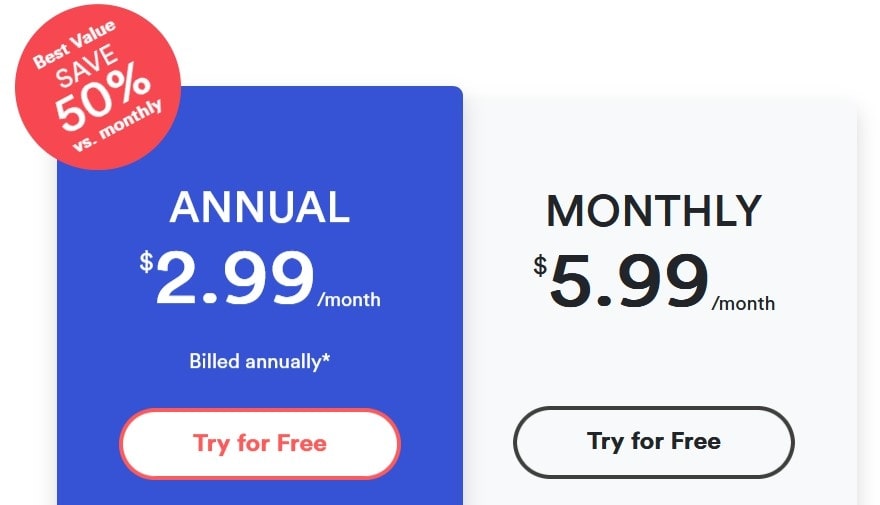This screenshot has width=880, height=505.
Task: Select the MONTHLY plan heading
Action: (x=654, y=211)
